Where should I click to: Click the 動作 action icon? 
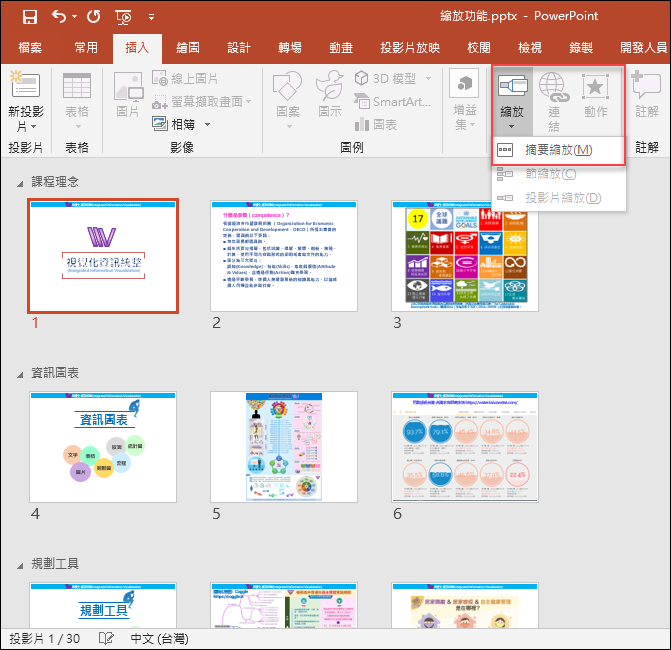point(595,86)
